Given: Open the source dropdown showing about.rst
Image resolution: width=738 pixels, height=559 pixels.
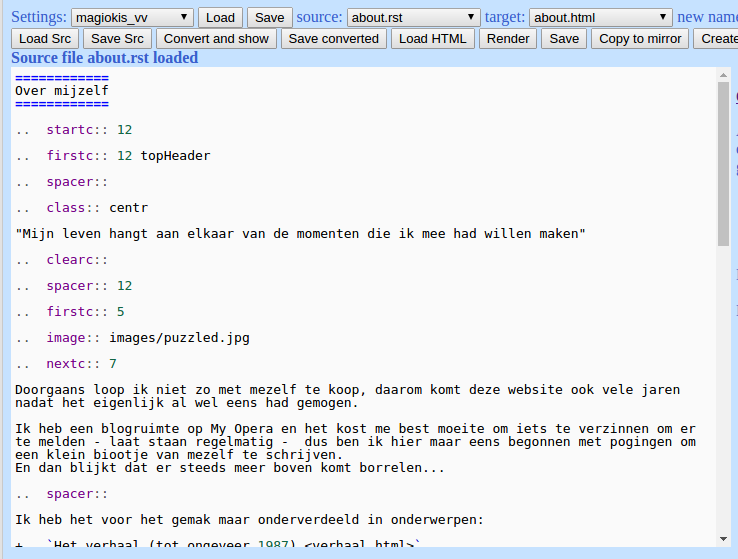Looking at the screenshot, I should pyautogui.click(x=413, y=18).
